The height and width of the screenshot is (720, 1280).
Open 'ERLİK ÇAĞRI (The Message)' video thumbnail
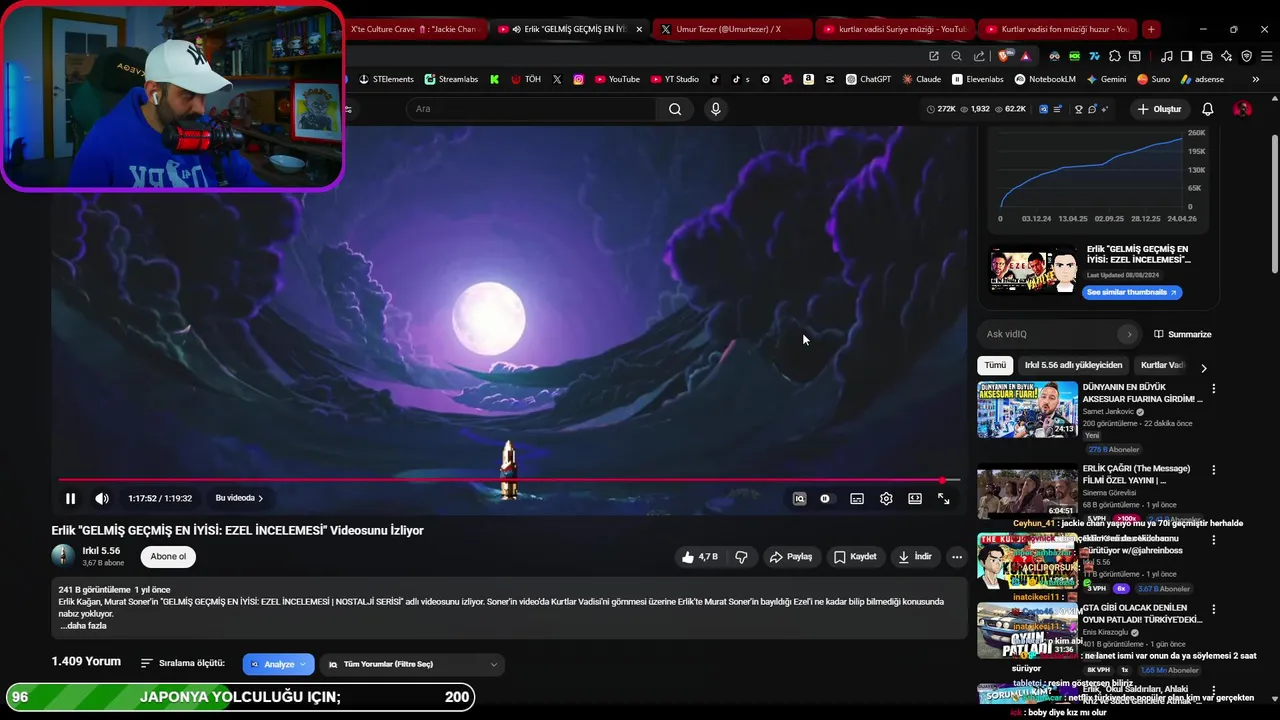(1027, 492)
